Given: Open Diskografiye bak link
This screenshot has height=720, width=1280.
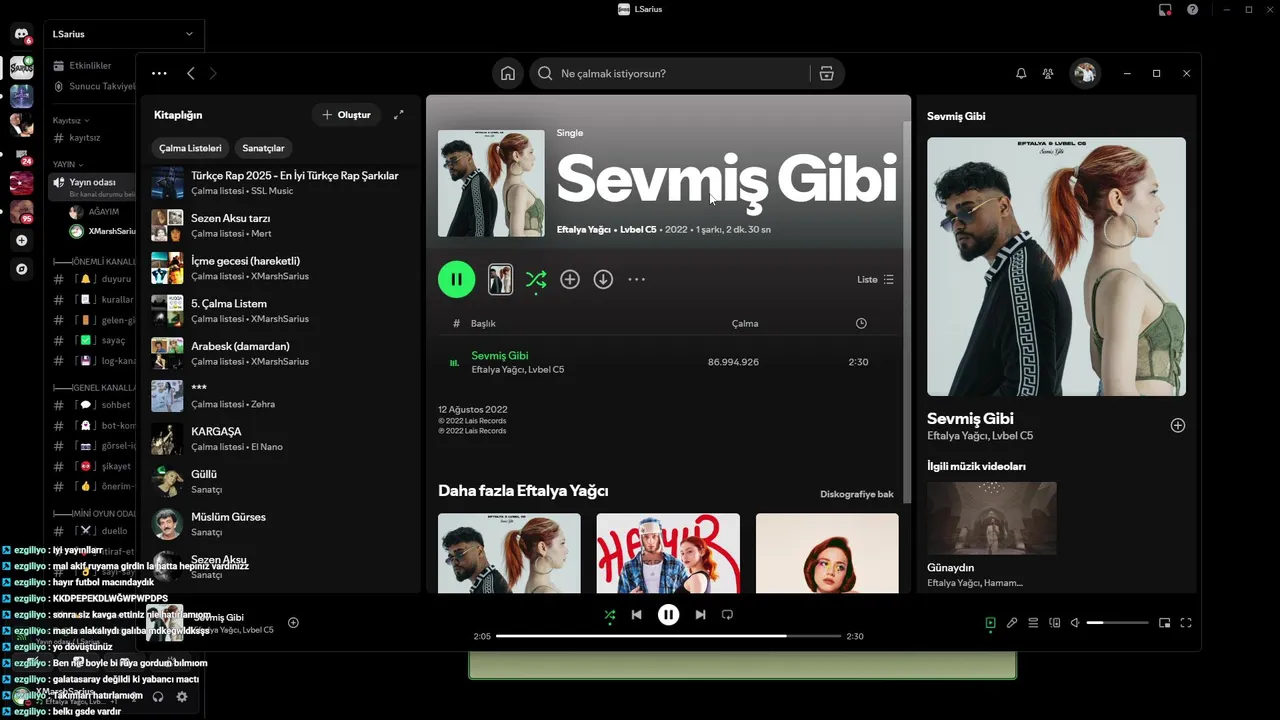Looking at the screenshot, I should [857, 494].
